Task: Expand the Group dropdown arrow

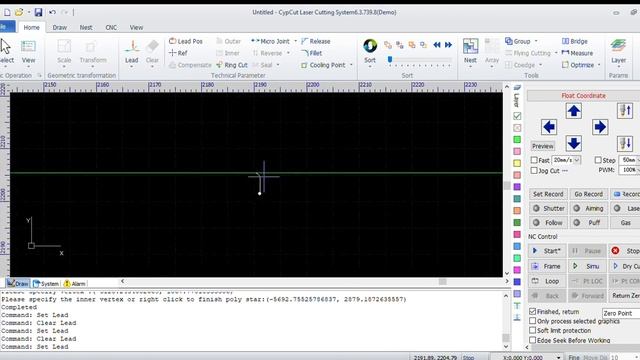Action: tap(536, 41)
